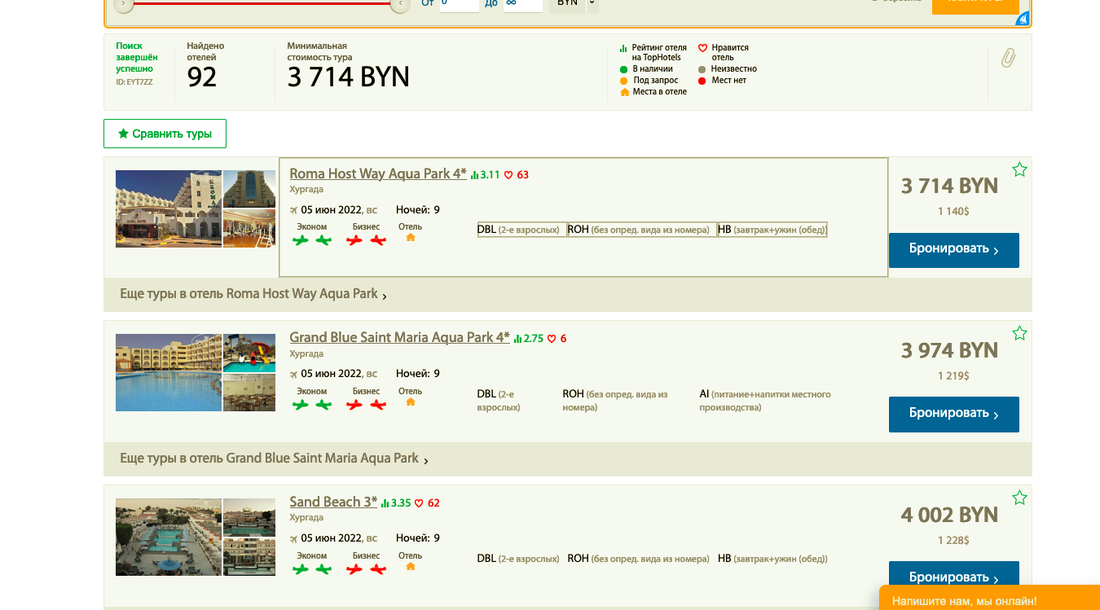The image size is (1100, 610).
Task: Expand Еще туры в отель Roma Host Way Aqua Park
Action: 253,294
